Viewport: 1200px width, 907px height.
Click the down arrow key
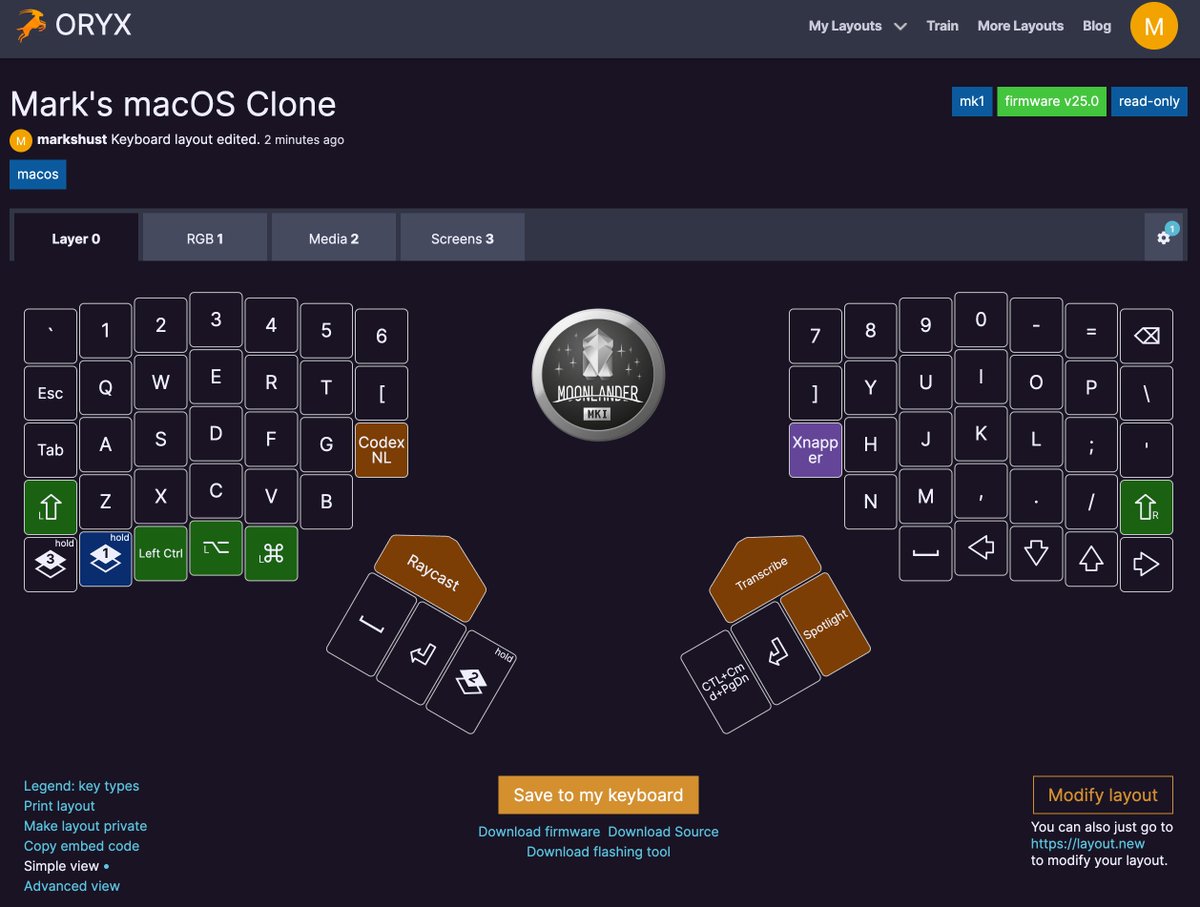(x=1036, y=553)
